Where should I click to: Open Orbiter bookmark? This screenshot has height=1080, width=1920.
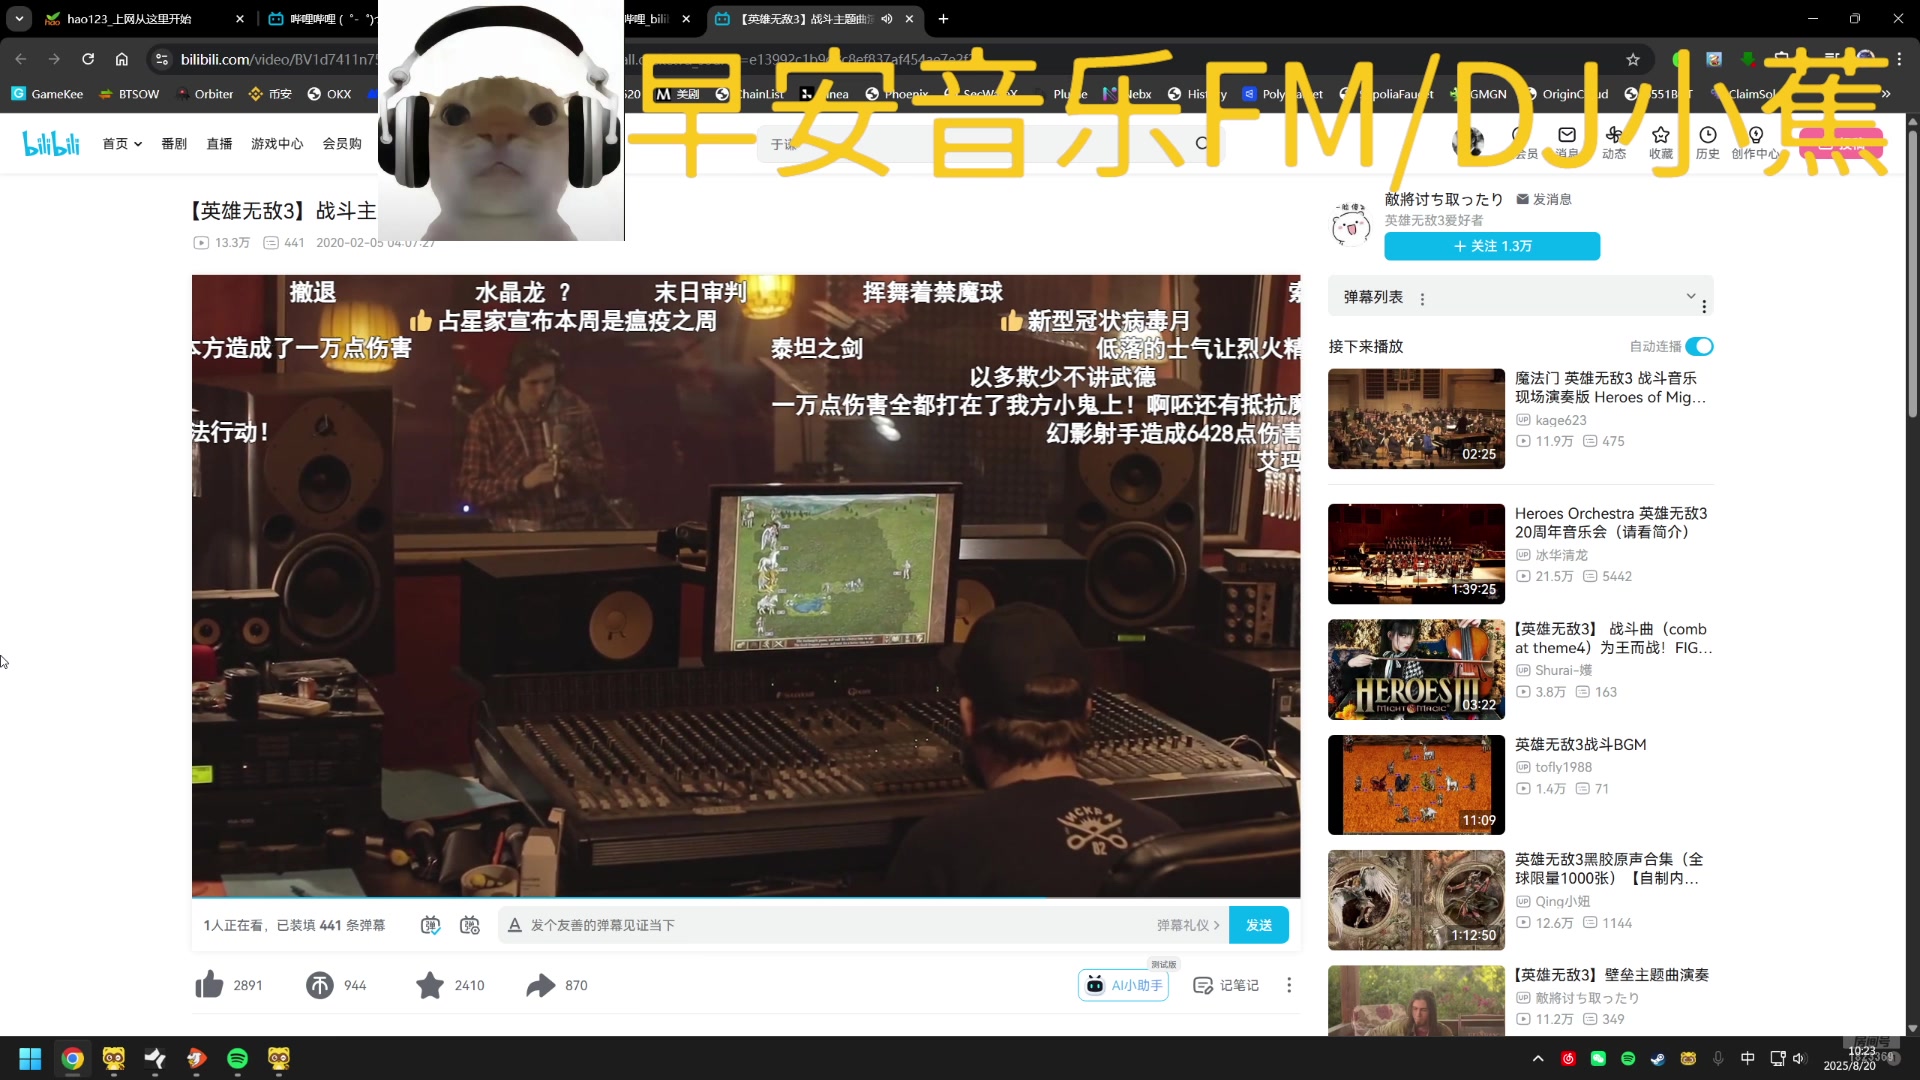point(204,94)
